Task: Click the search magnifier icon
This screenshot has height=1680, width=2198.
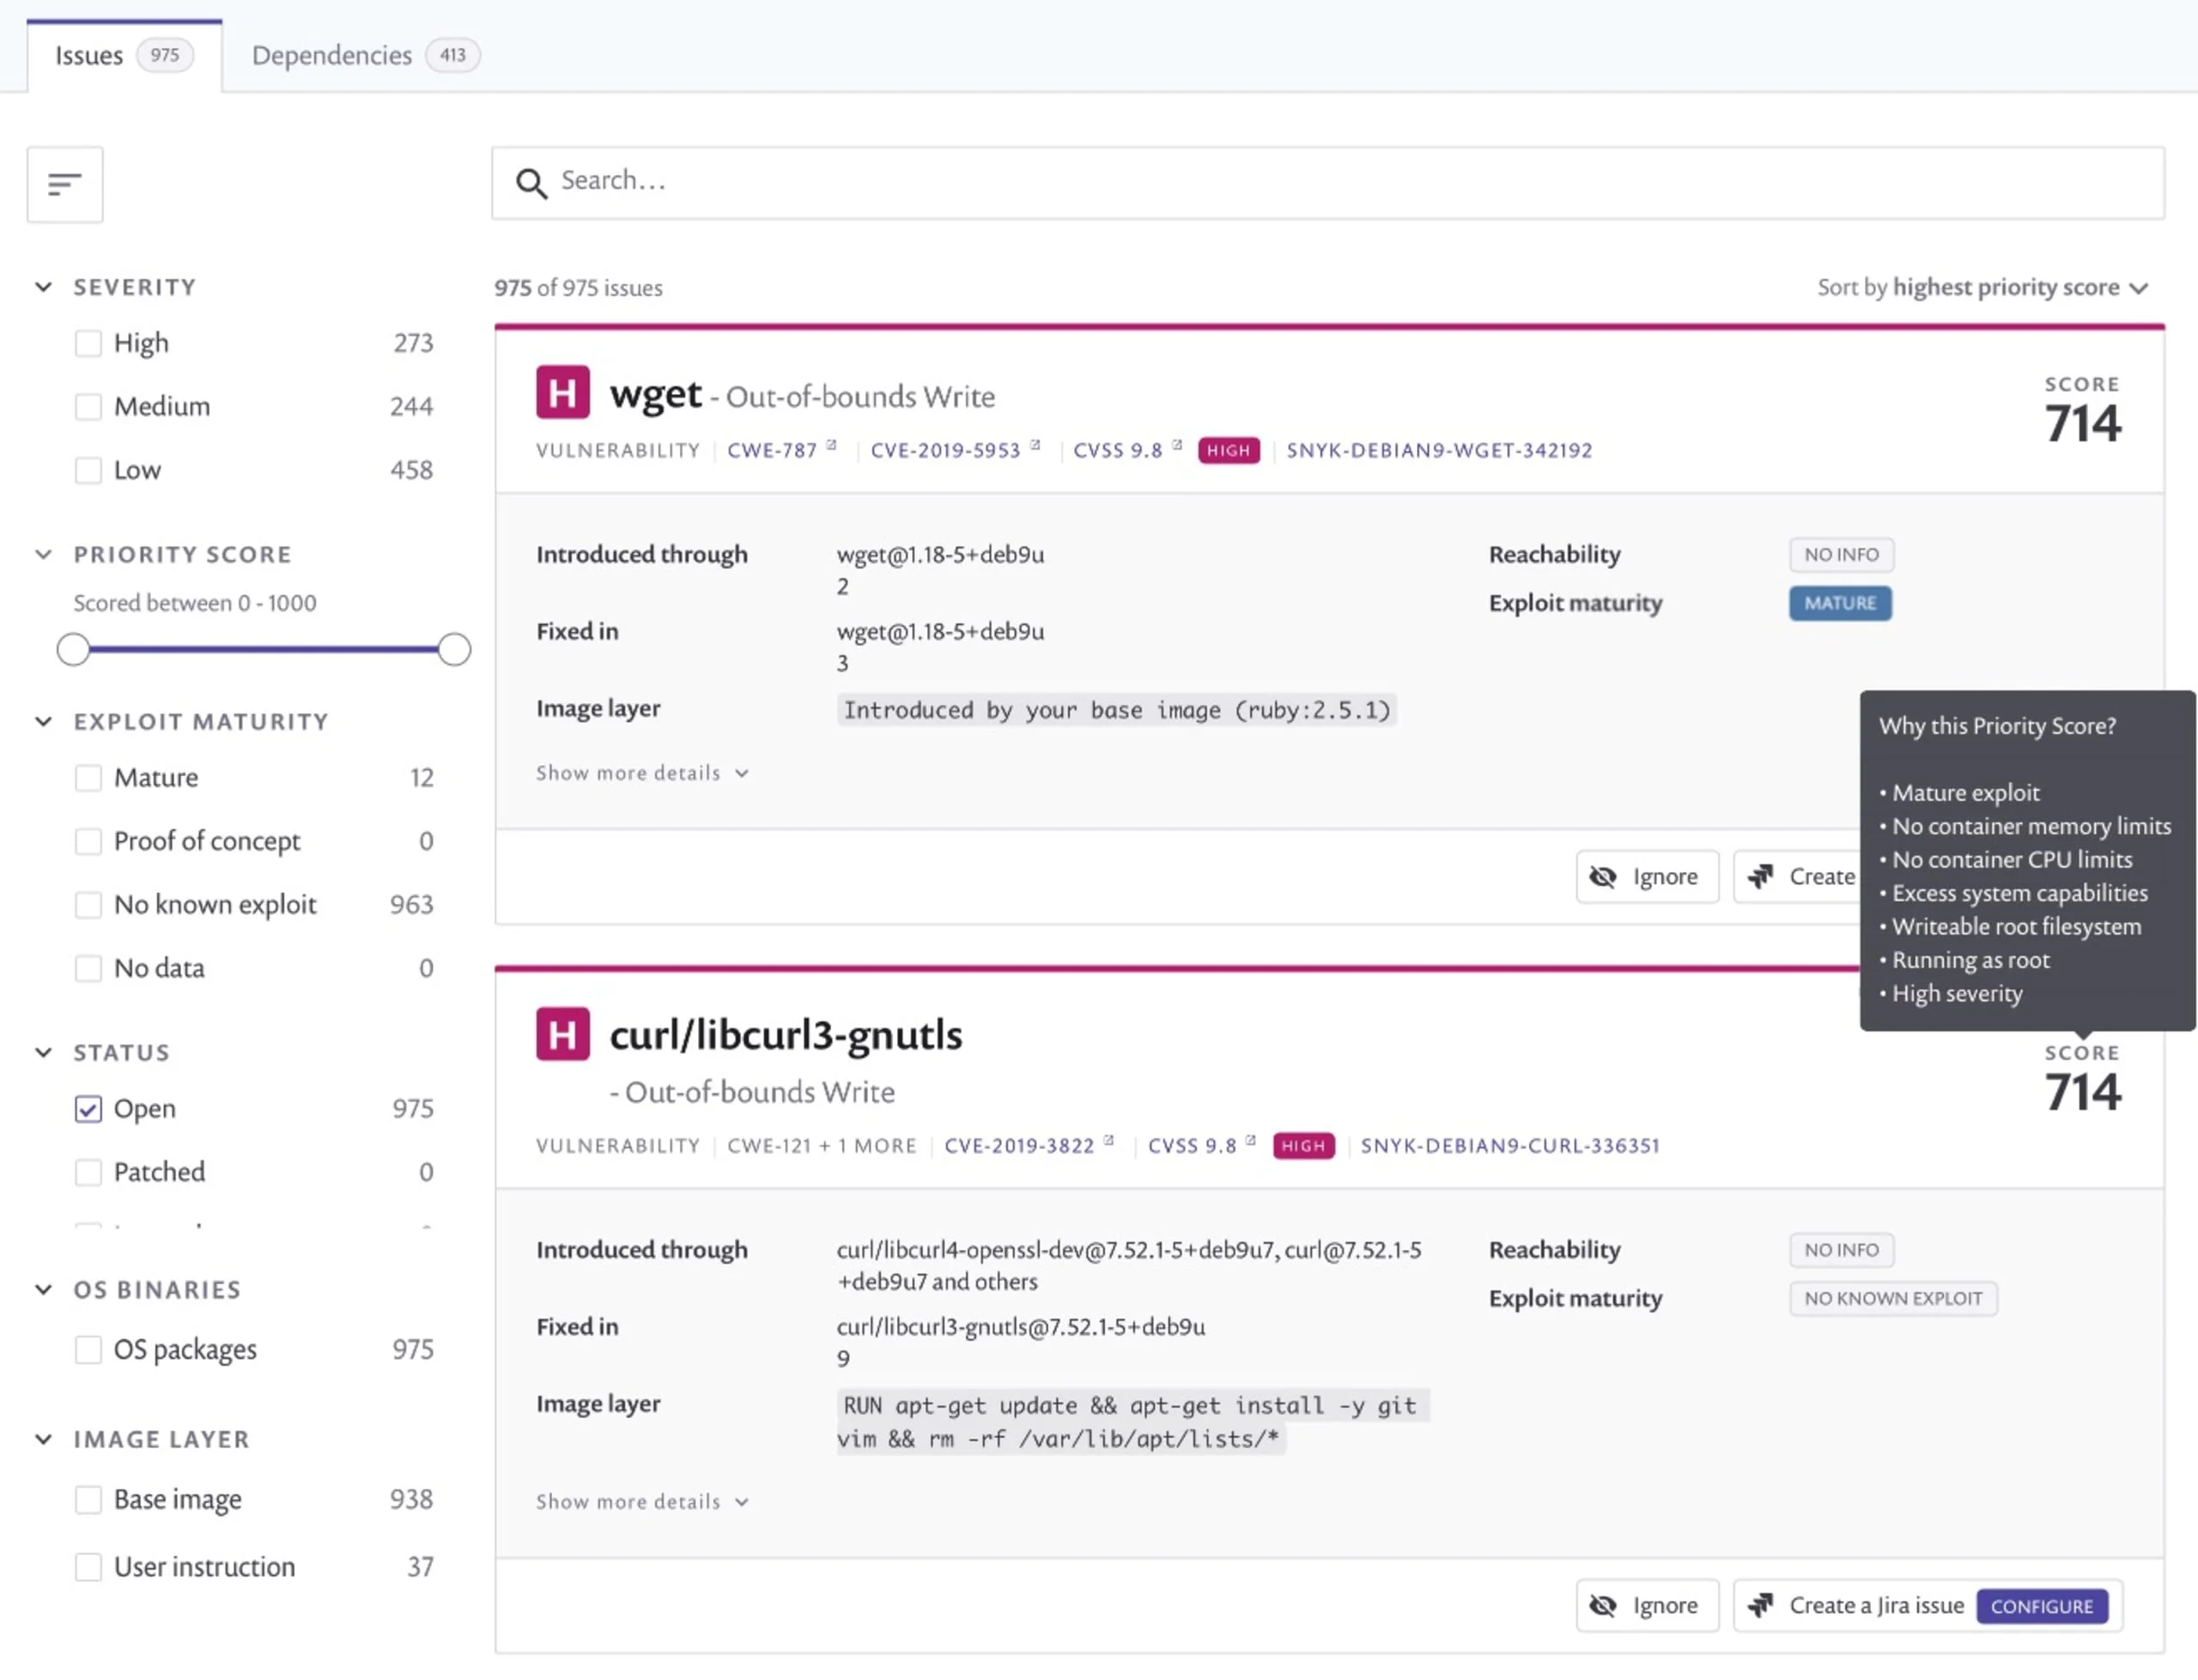Action: pyautogui.click(x=532, y=183)
